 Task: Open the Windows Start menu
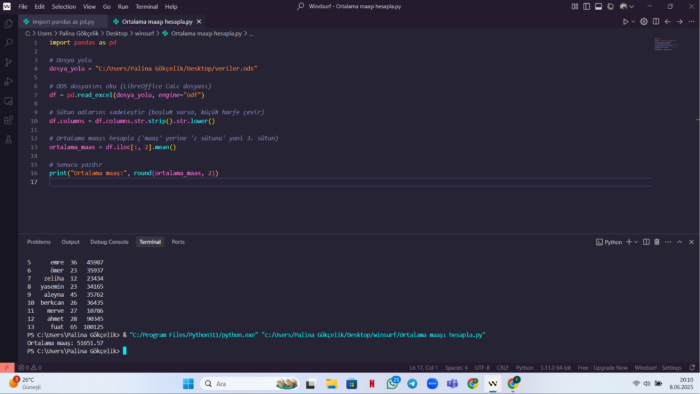[188, 384]
